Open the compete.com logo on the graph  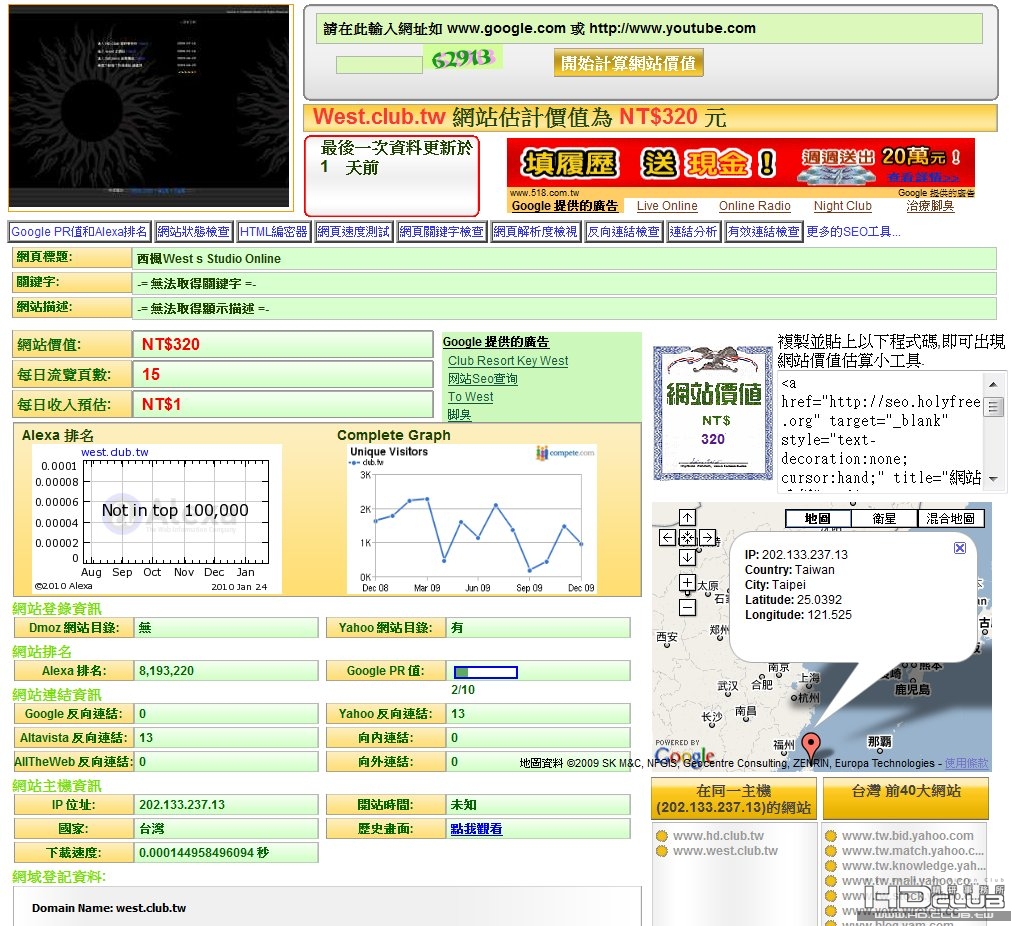point(565,453)
